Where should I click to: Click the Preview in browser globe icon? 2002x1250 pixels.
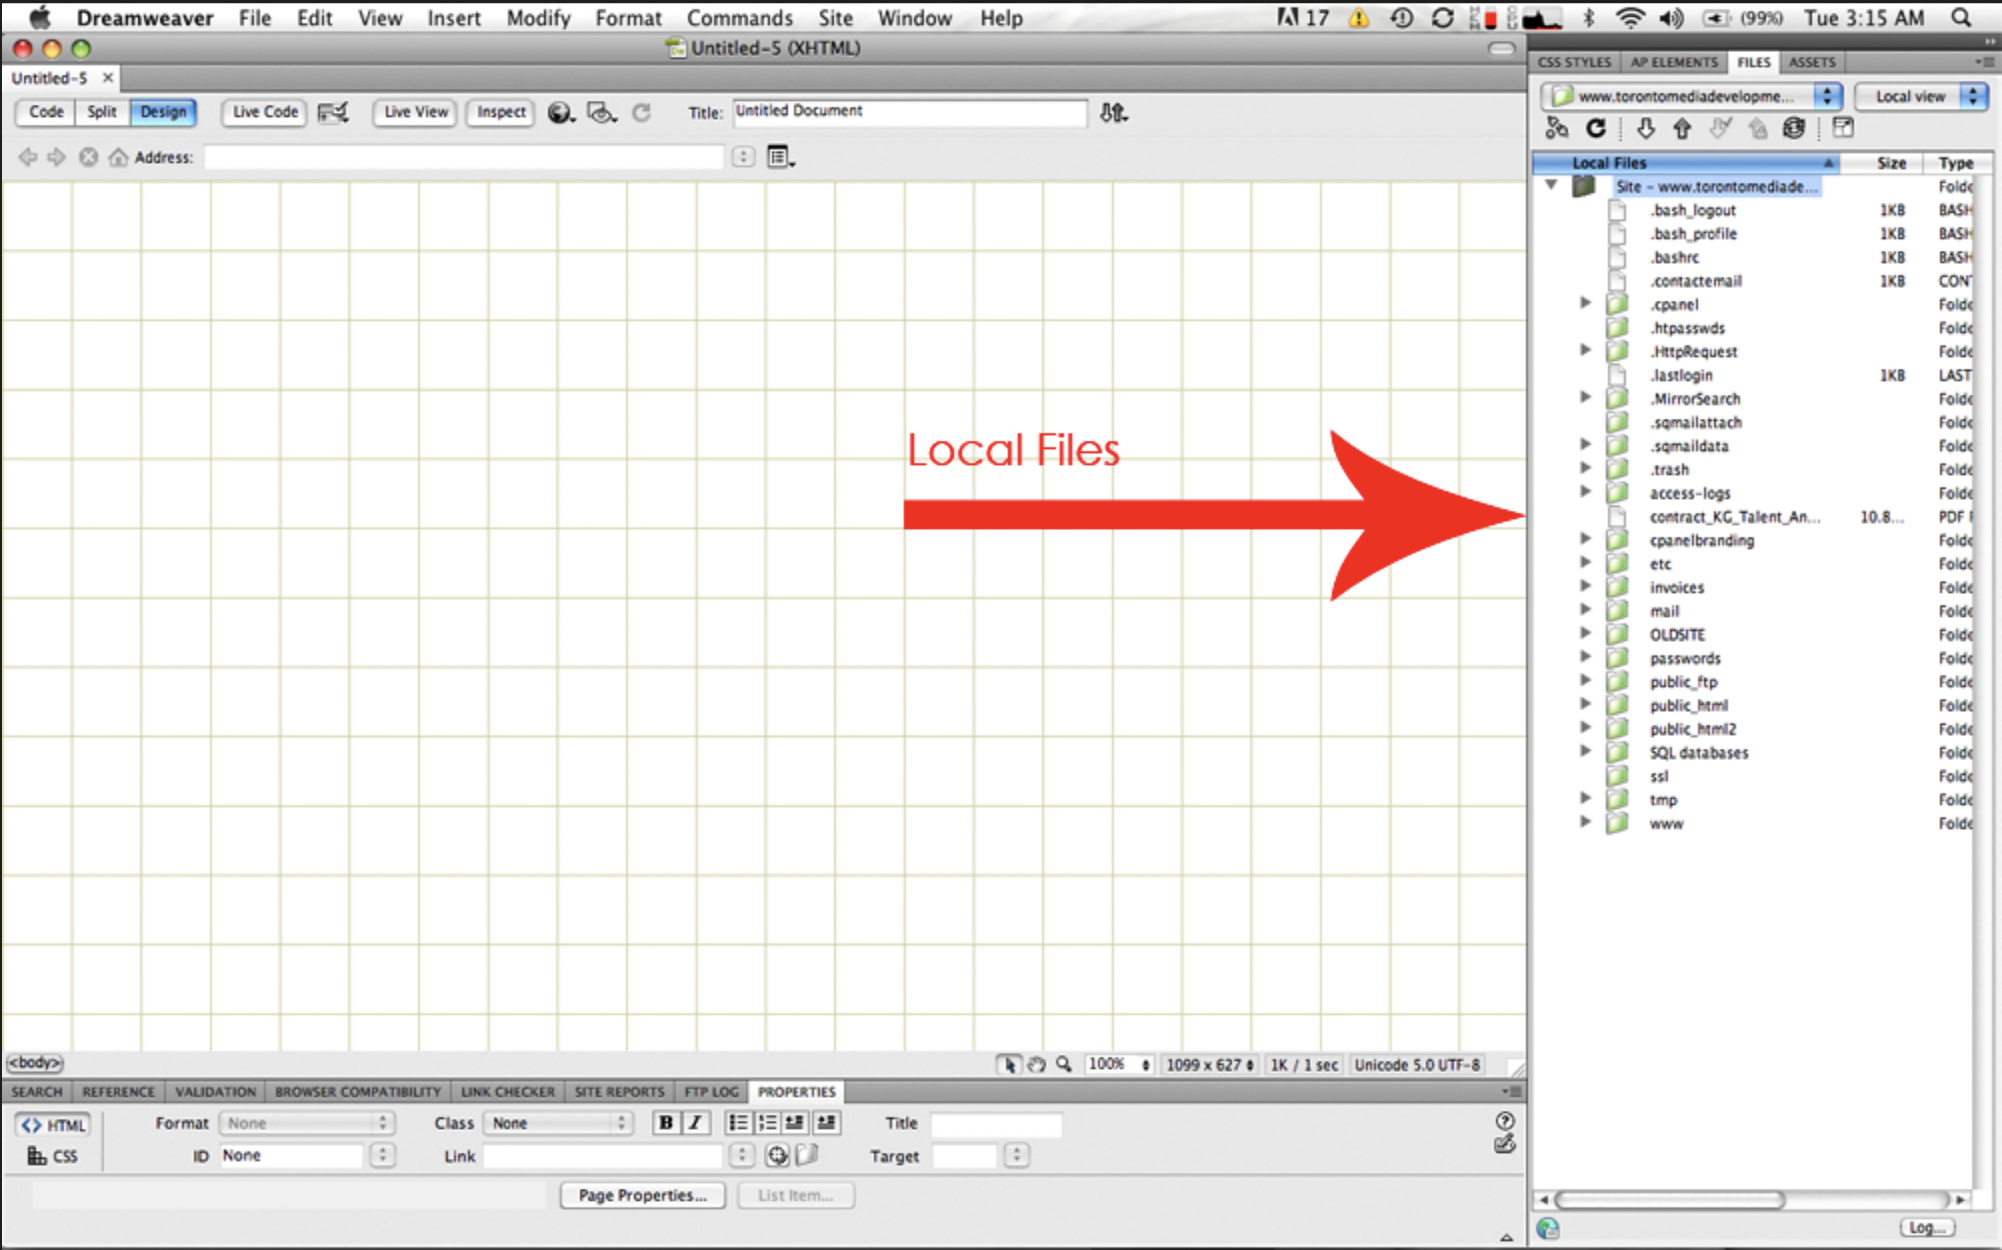point(560,112)
